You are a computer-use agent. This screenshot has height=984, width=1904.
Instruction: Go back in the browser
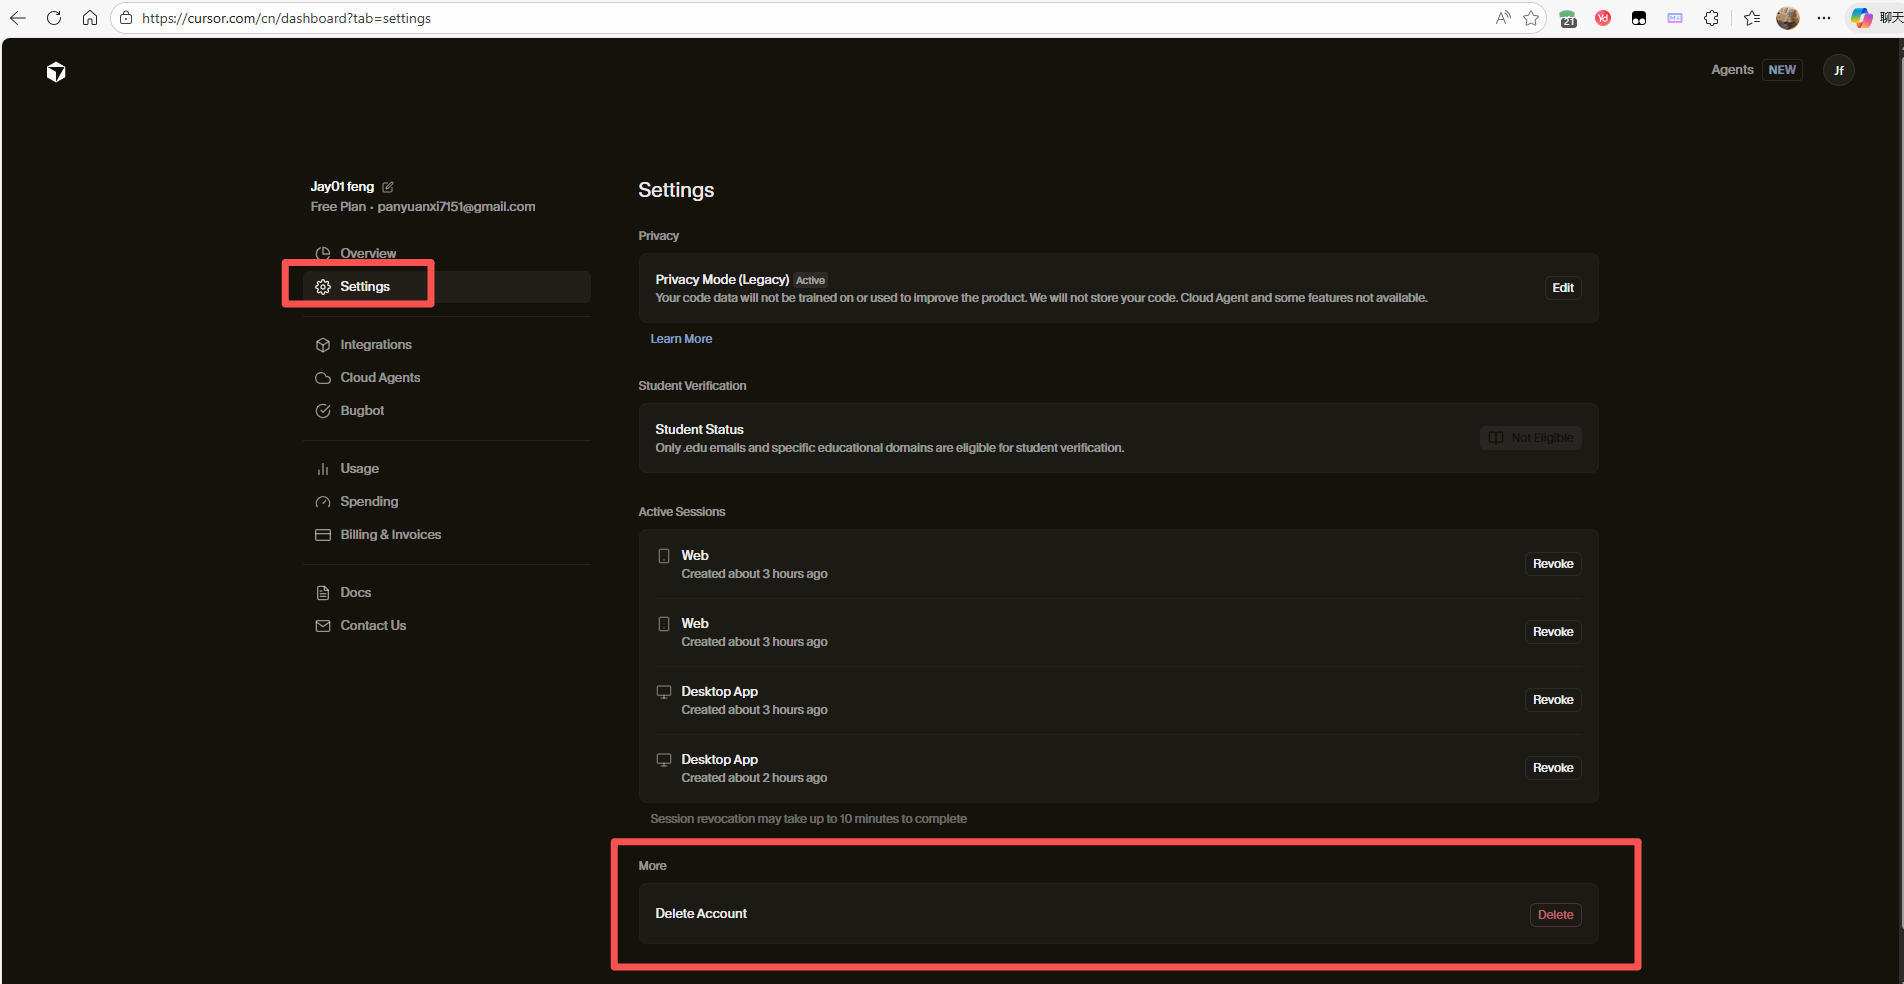point(18,18)
